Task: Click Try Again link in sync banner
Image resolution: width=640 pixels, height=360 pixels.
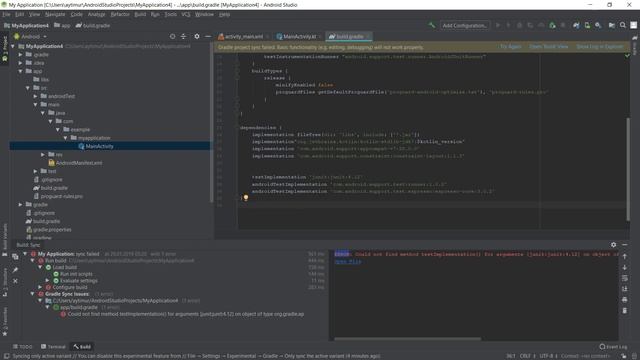Action: coord(511,47)
